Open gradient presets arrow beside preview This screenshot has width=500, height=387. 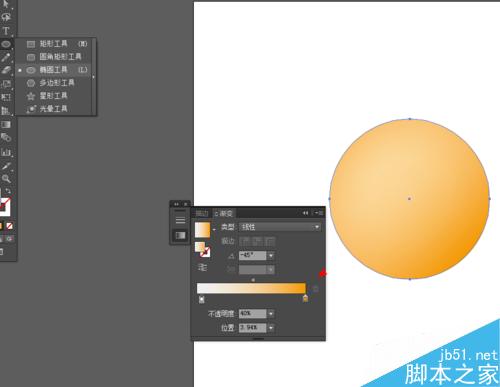click(x=214, y=230)
